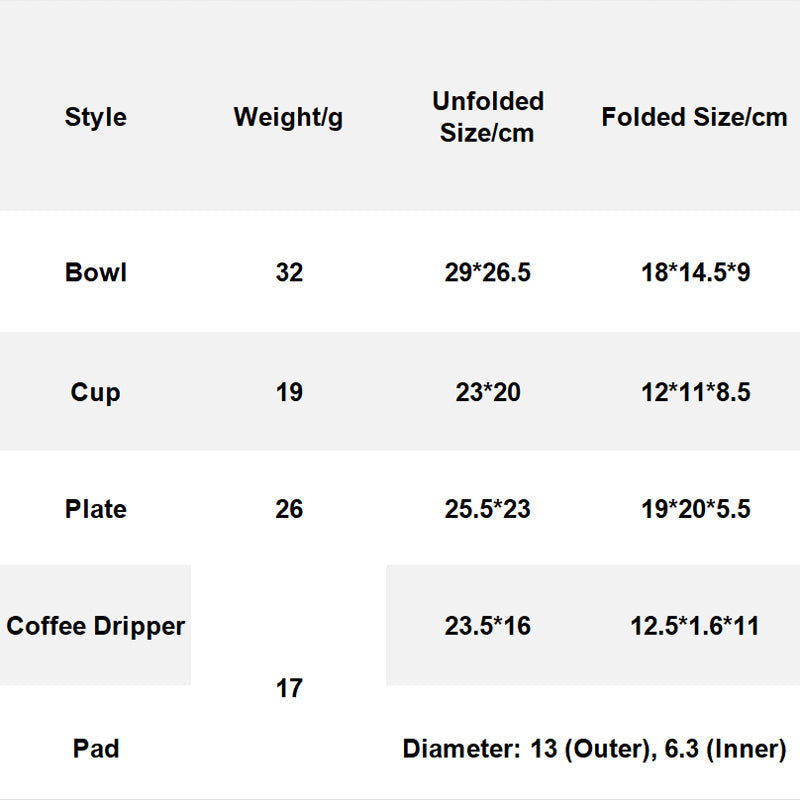Click the Coffee Dripper row label
800x800 pixels.
pyautogui.click(x=96, y=626)
